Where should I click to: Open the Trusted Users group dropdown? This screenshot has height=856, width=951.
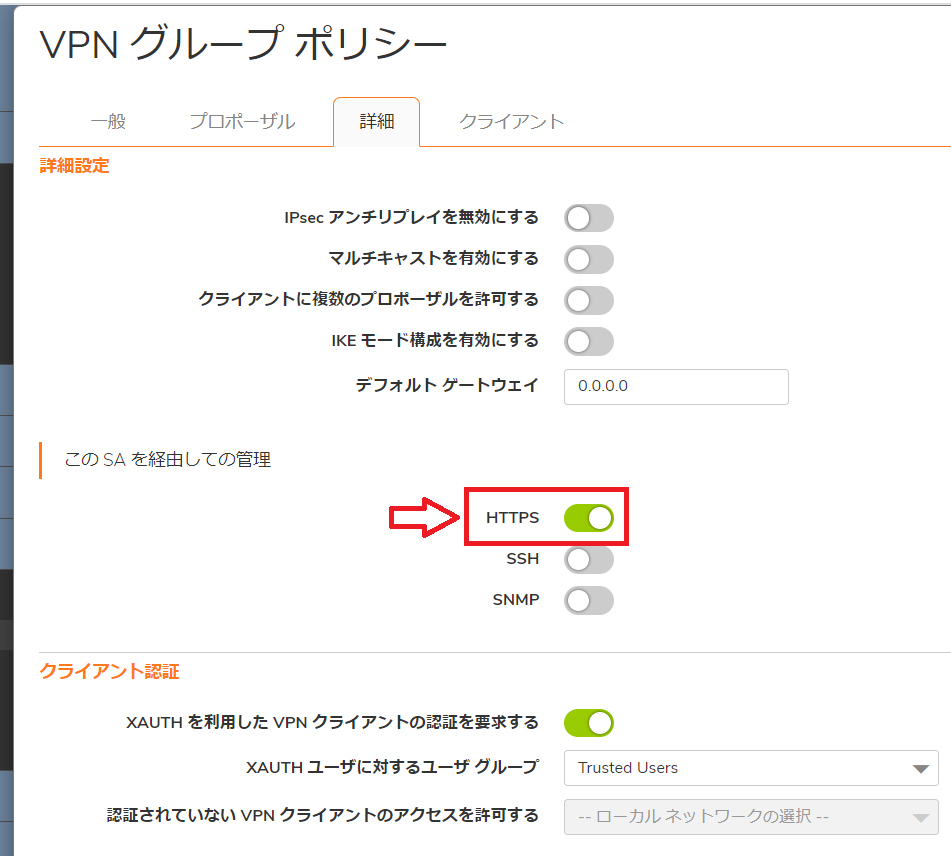751,768
